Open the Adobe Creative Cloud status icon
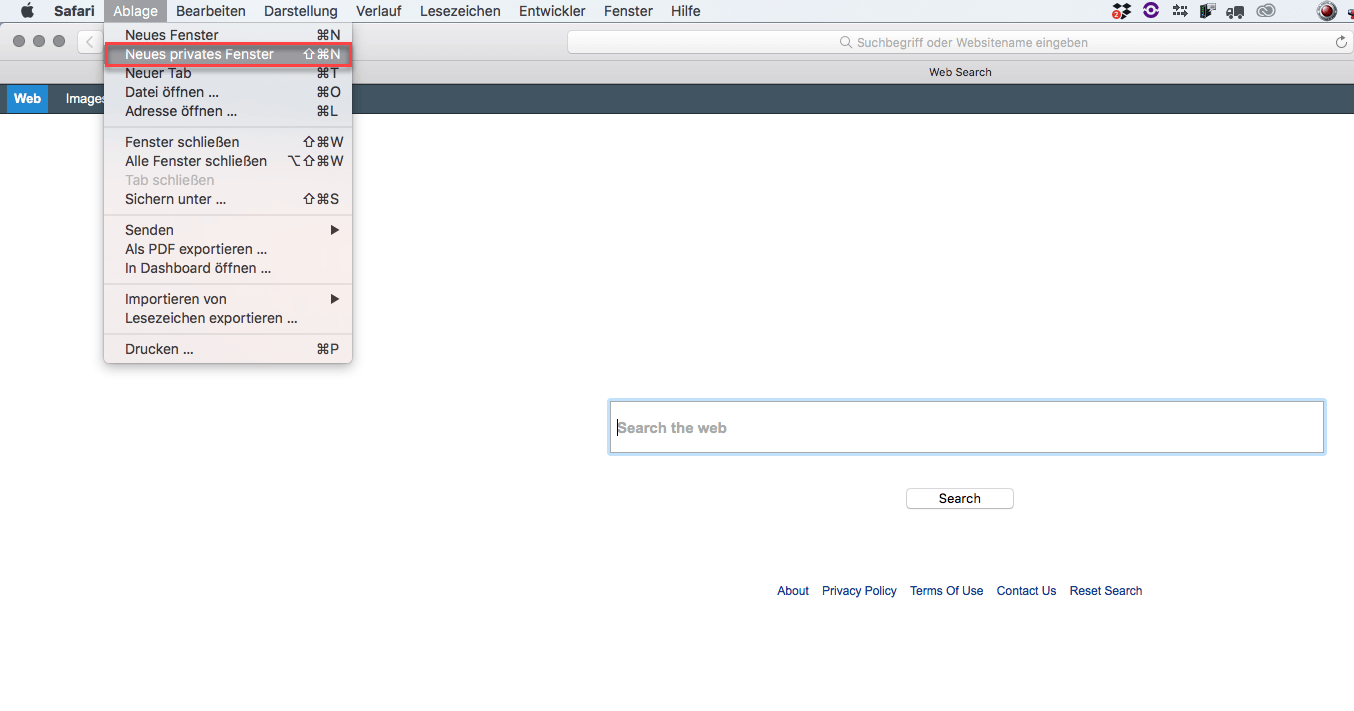 tap(1267, 11)
